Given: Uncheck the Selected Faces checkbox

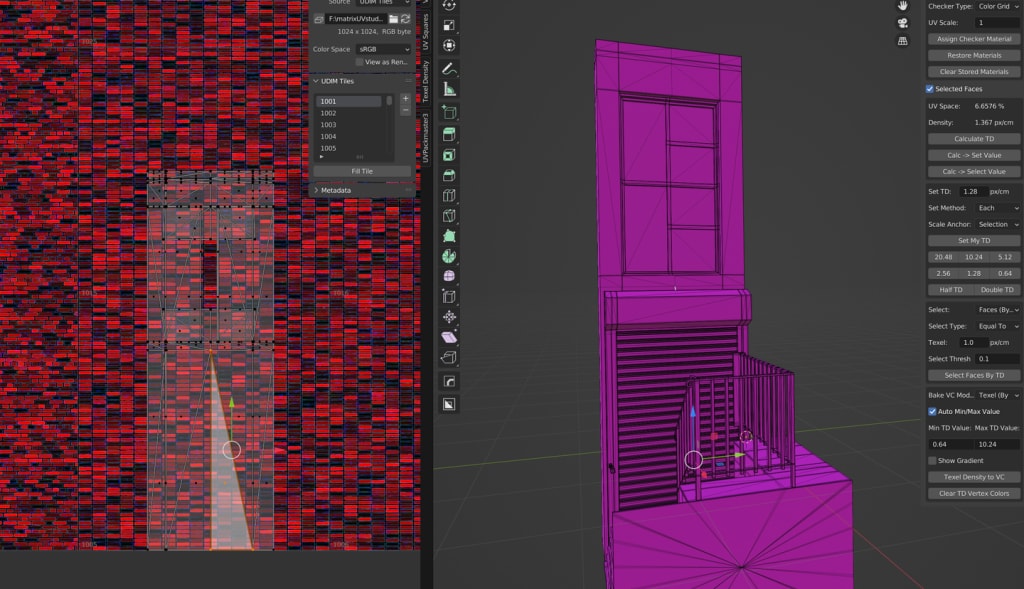Looking at the screenshot, I should [930, 89].
